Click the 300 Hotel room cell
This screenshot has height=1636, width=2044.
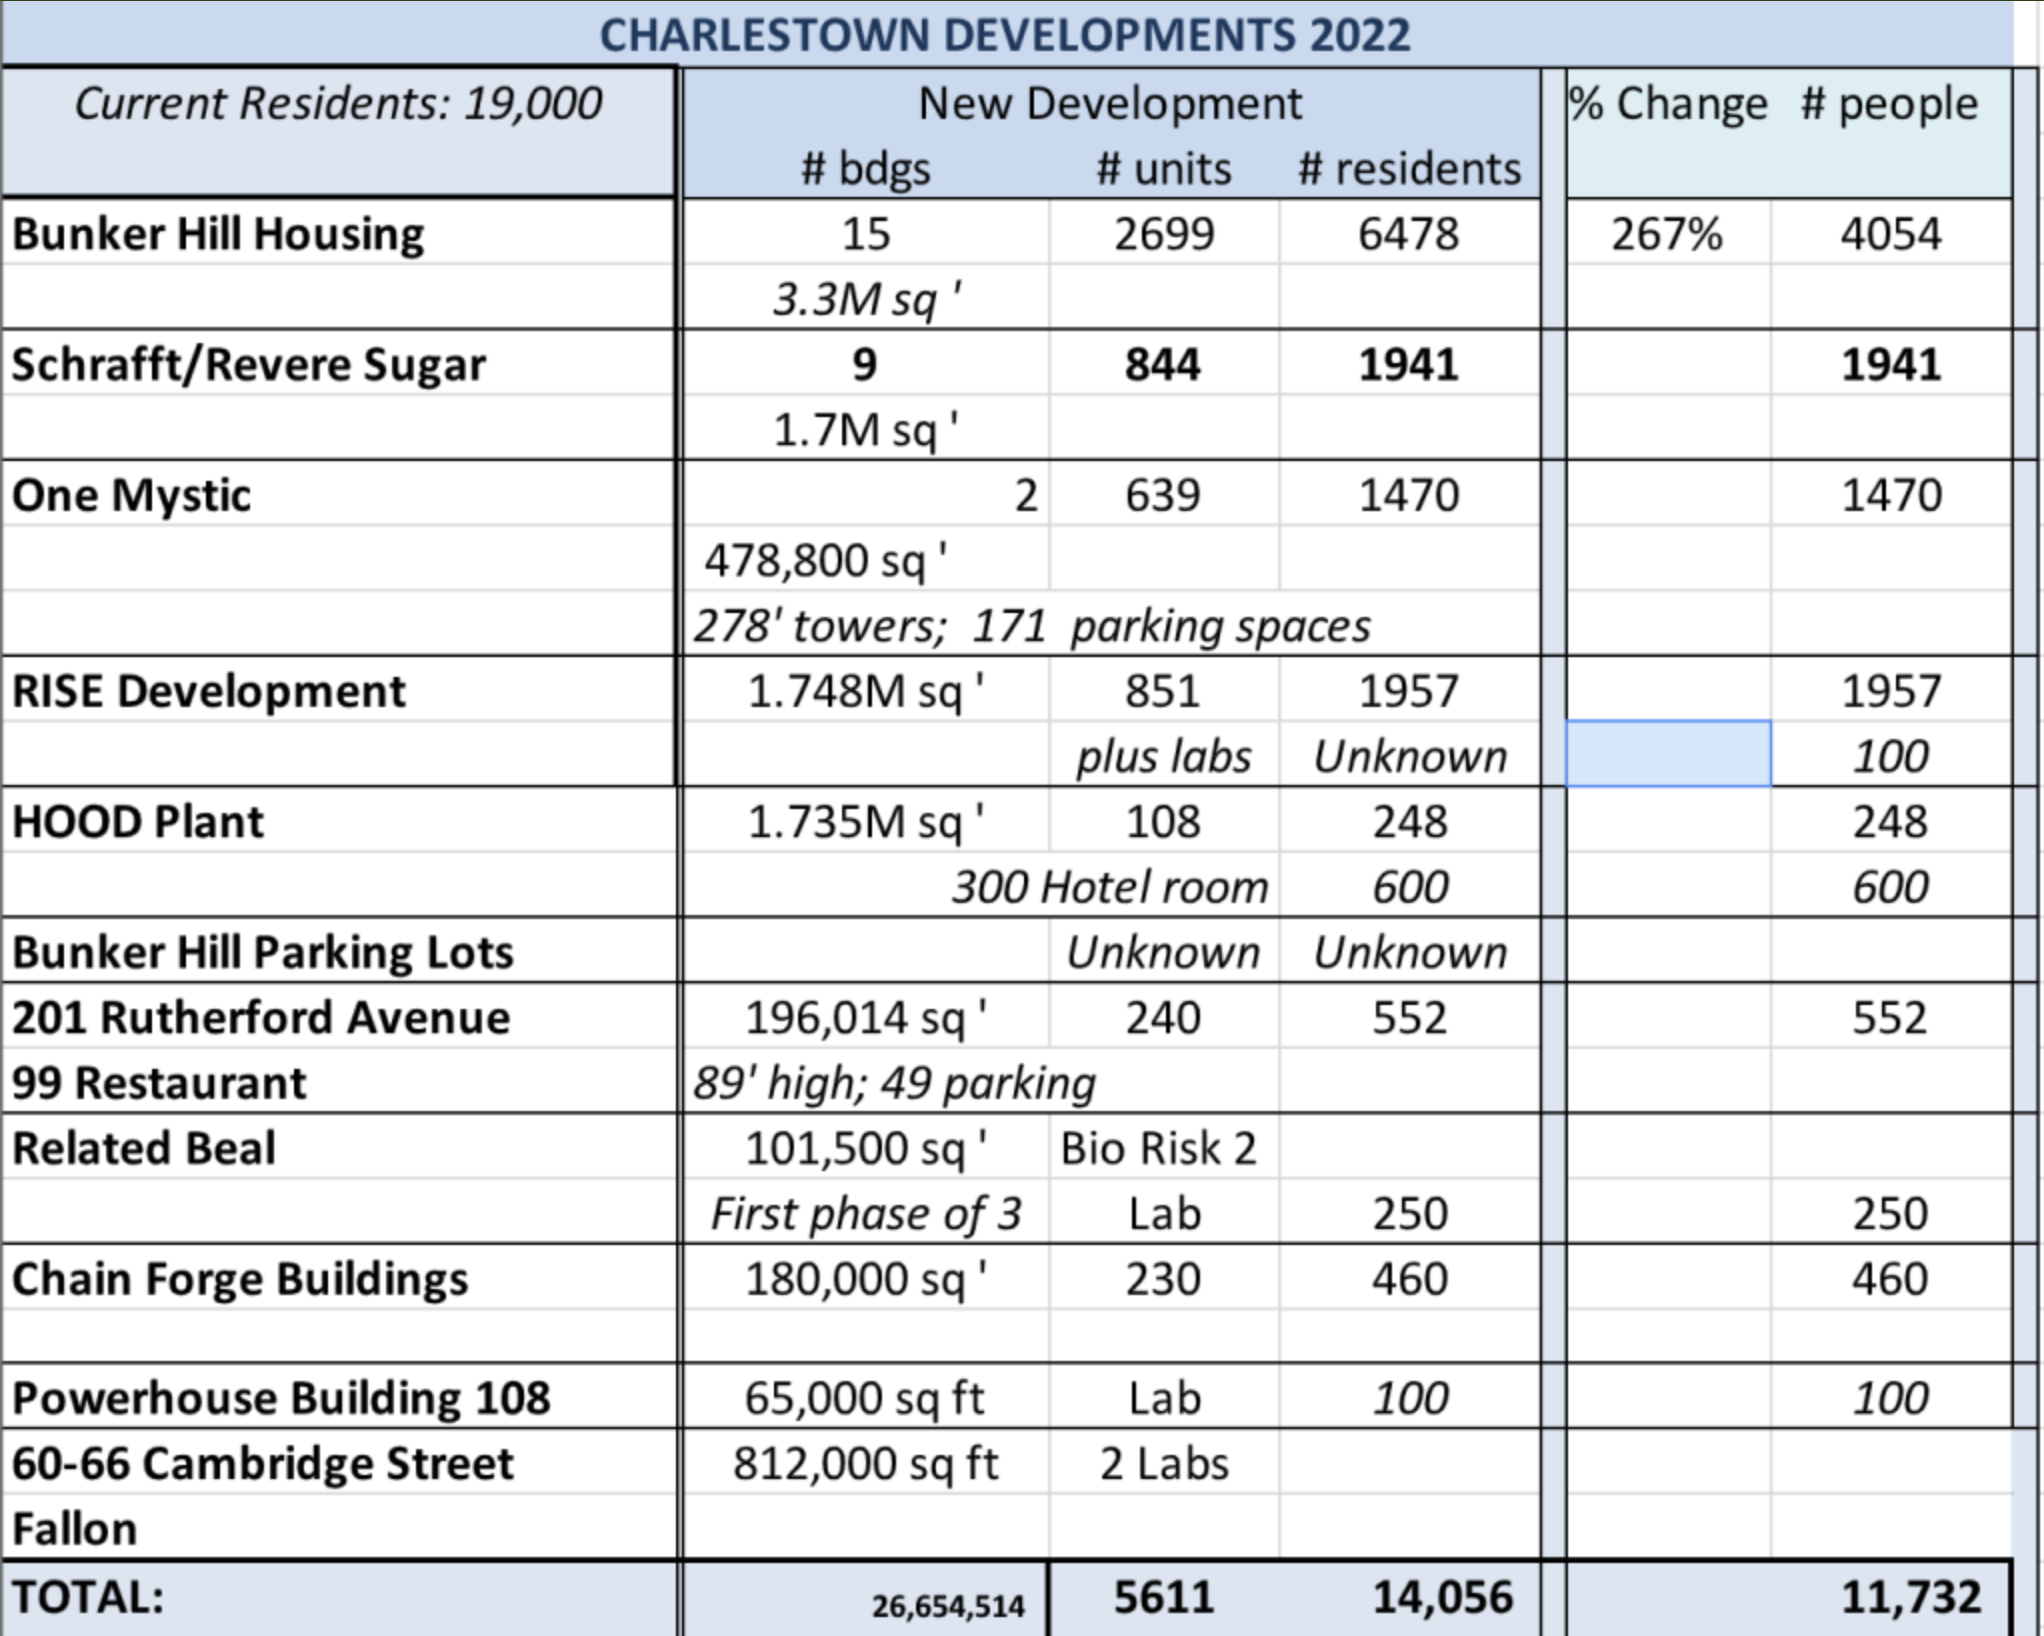click(1110, 886)
